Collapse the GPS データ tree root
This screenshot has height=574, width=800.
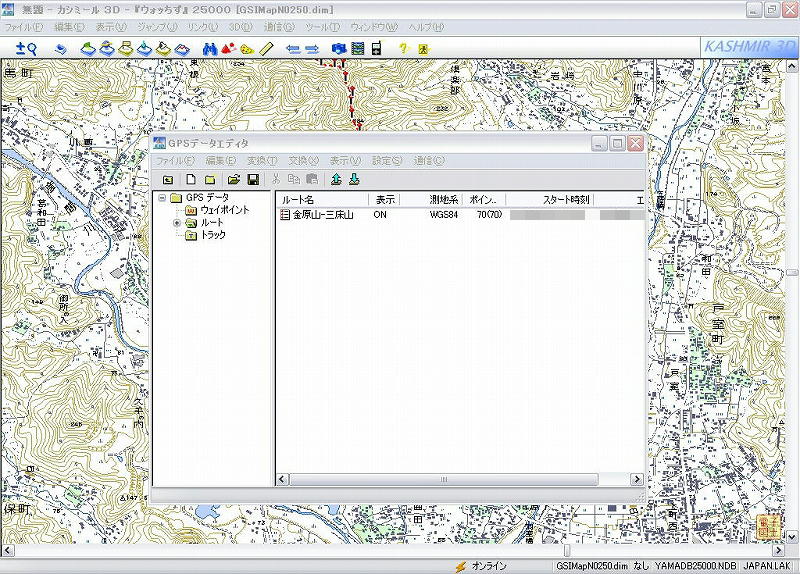pyautogui.click(x=162, y=197)
